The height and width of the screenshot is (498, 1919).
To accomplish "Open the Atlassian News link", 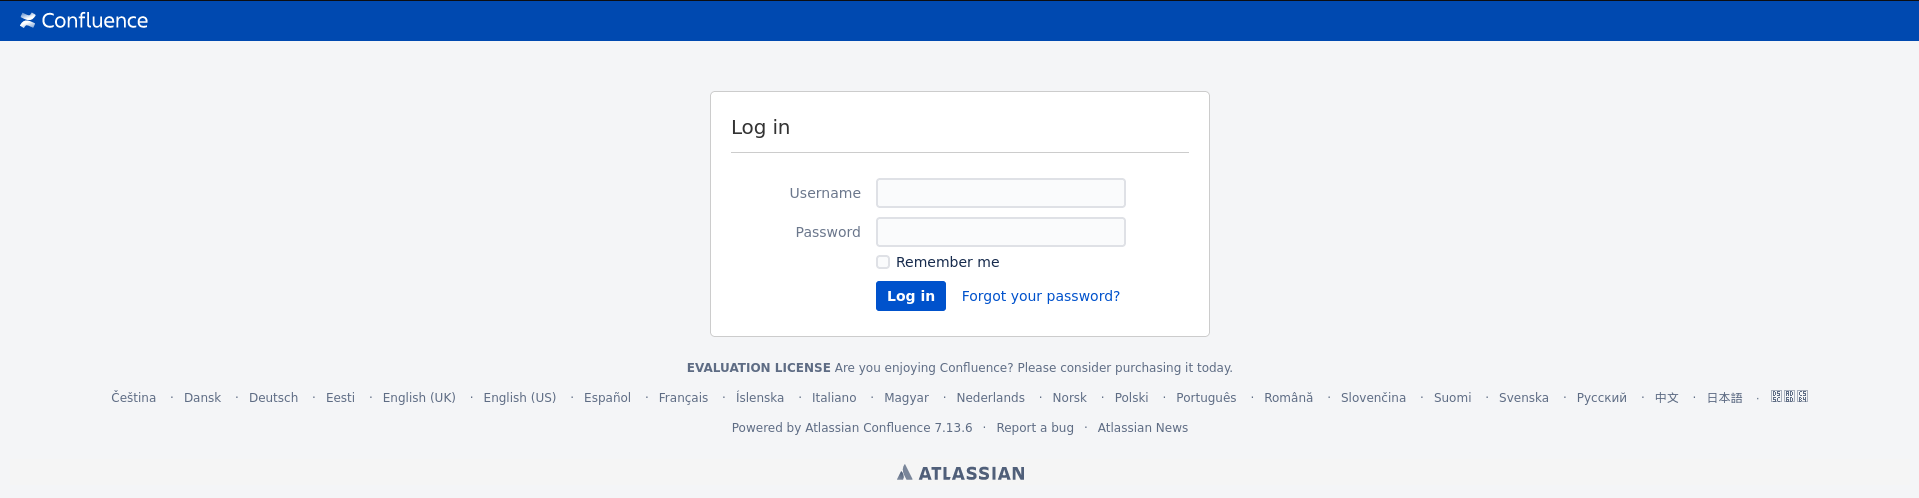I will [1143, 428].
